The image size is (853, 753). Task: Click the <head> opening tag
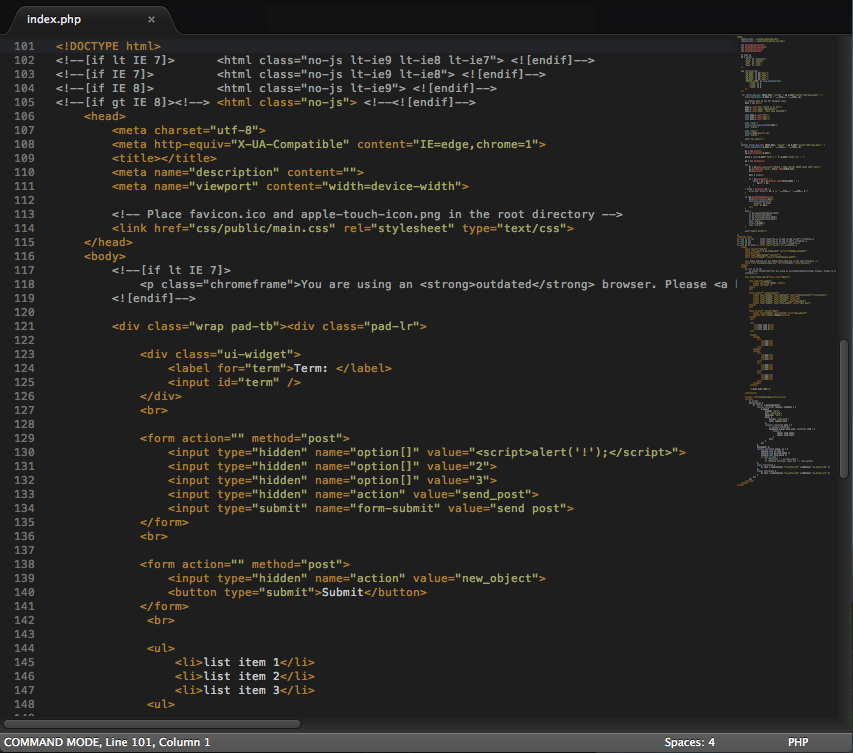104,116
